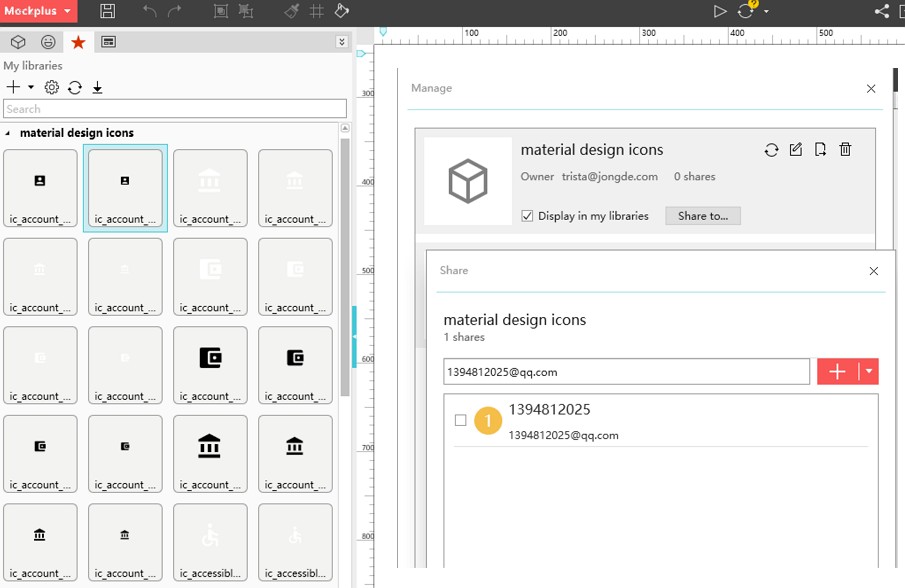Image resolution: width=905 pixels, height=588 pixels.
Task: Click the sync icon with badge
Action: tap(746, 10)
